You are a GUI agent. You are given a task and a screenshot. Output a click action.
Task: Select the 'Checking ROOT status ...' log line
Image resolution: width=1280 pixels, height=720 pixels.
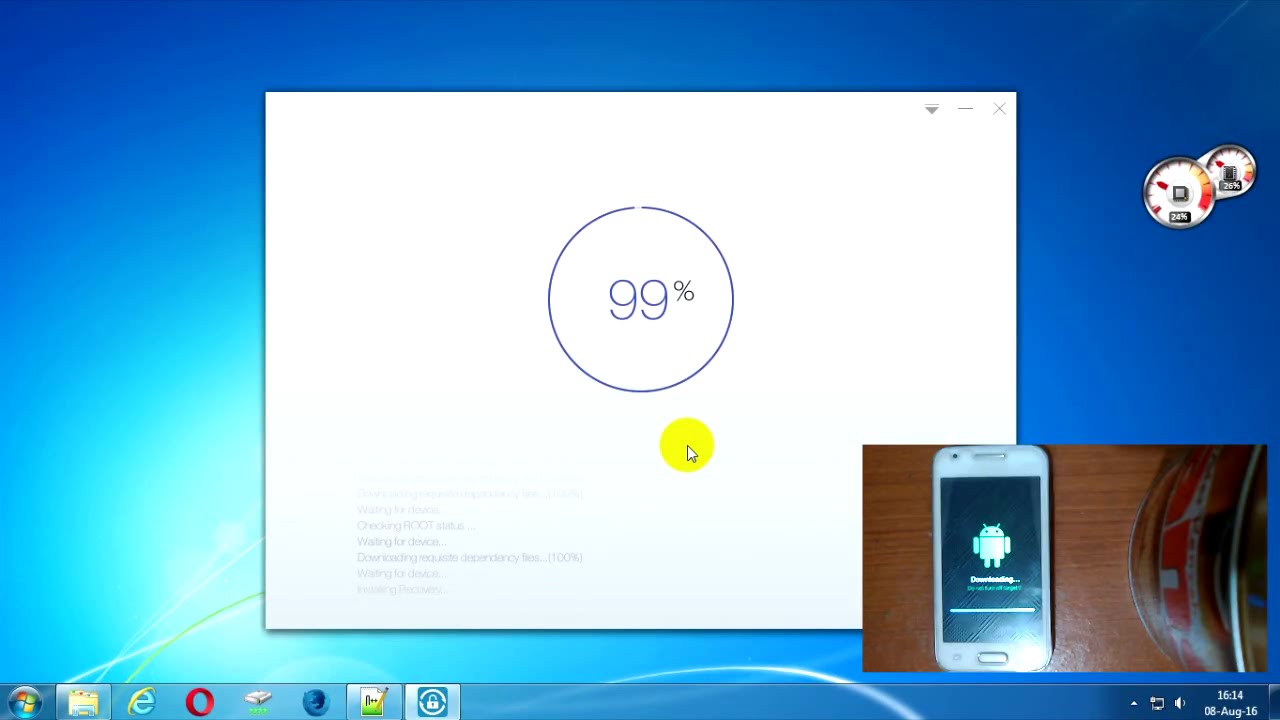tap(414, 525)
